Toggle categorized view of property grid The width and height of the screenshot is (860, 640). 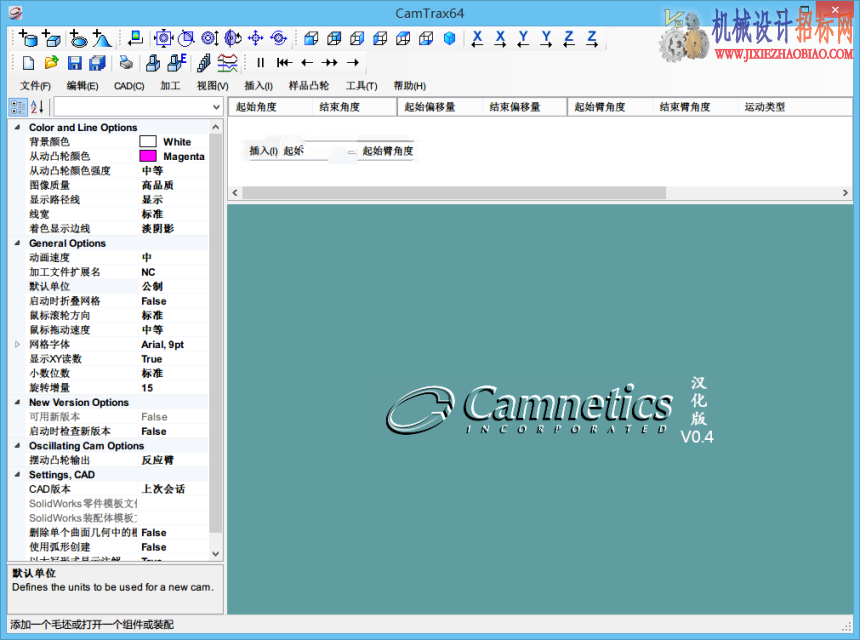18,107
